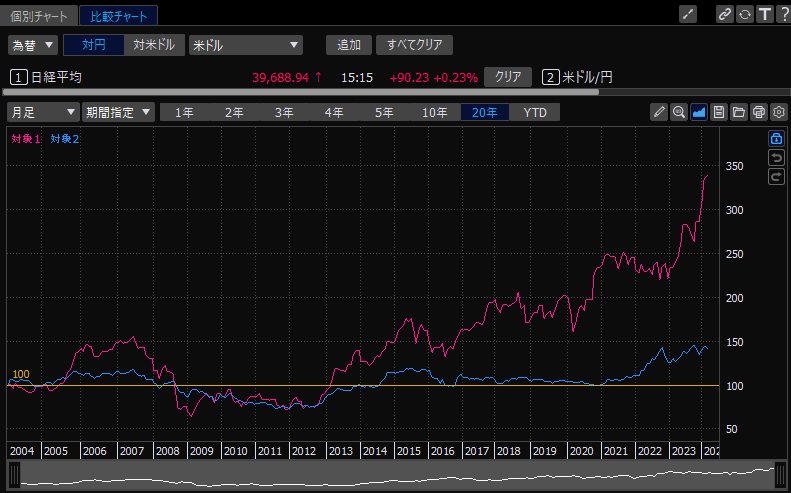Set the period to 10年
Screen dimensions: 791x493
[x=434, y=112]
